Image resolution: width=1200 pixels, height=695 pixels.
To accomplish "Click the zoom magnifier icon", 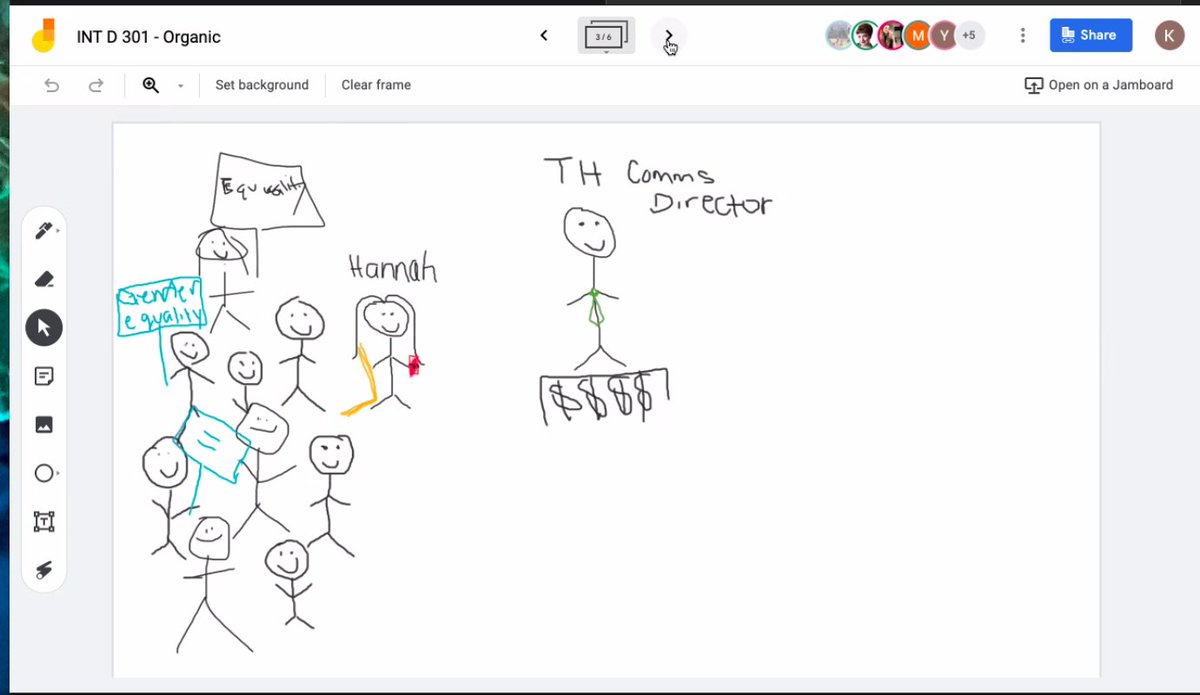I will [x=151, y=85].
